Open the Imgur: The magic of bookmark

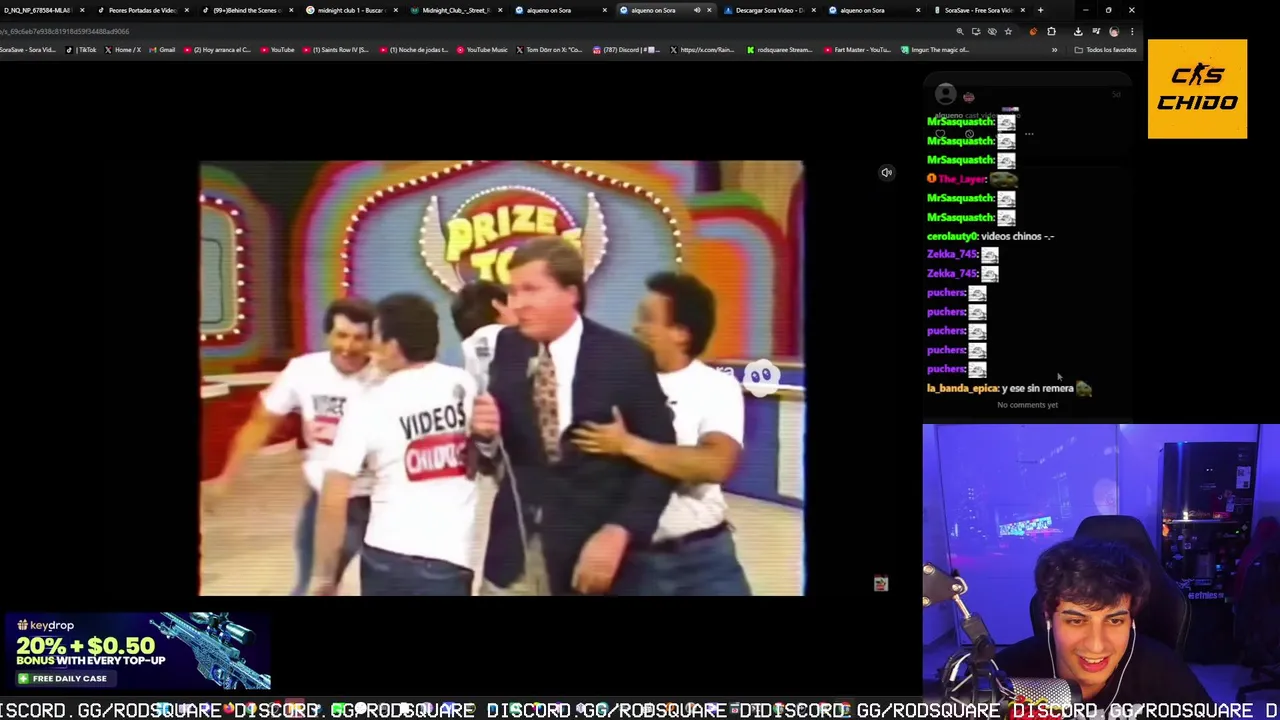(x=935, y=50)
